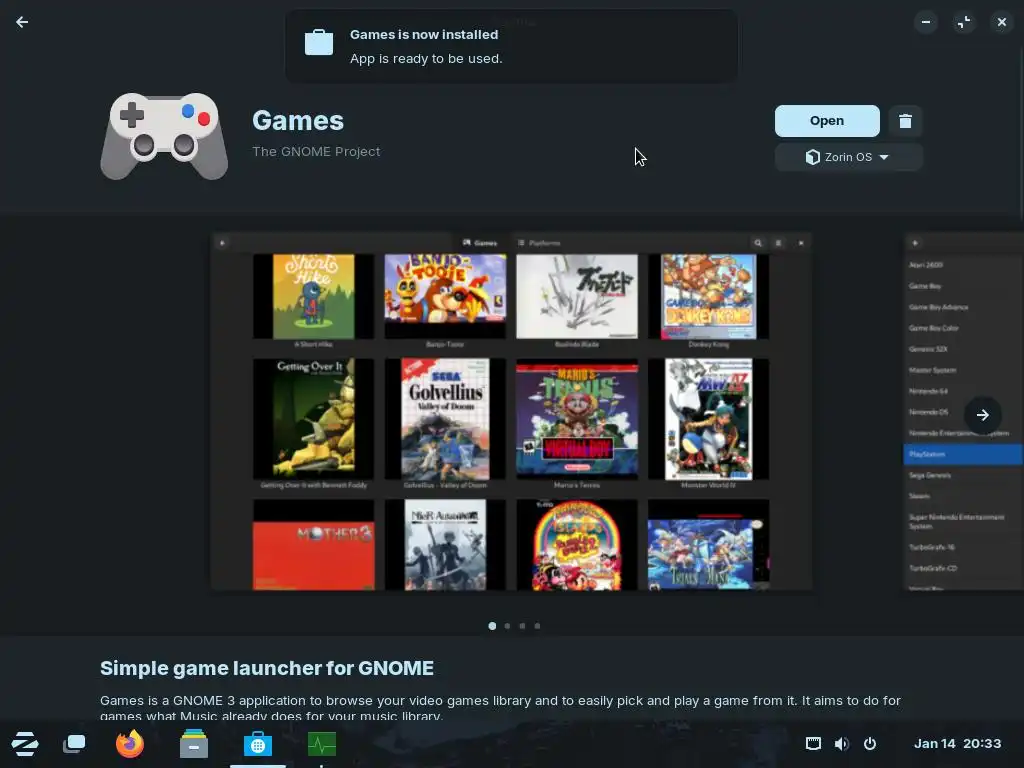Viewport: 1024px width, 768px height.
Task: Open the volume control in tray
Action: [842, 744]
